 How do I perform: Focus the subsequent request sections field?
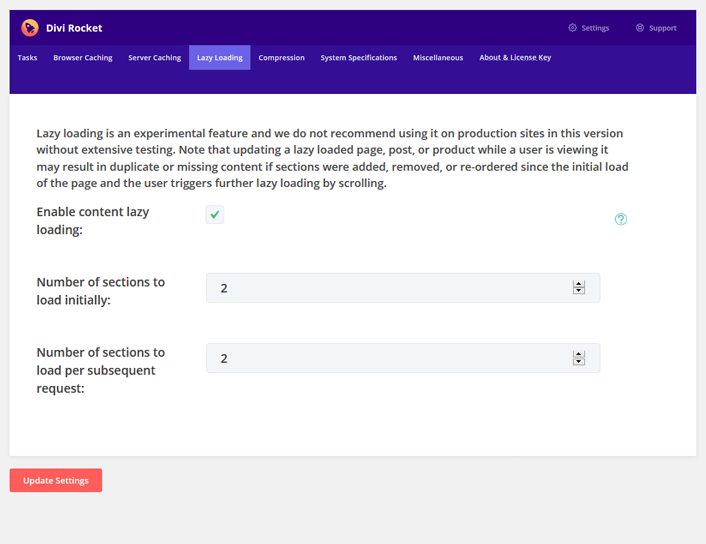click(403, 358)
